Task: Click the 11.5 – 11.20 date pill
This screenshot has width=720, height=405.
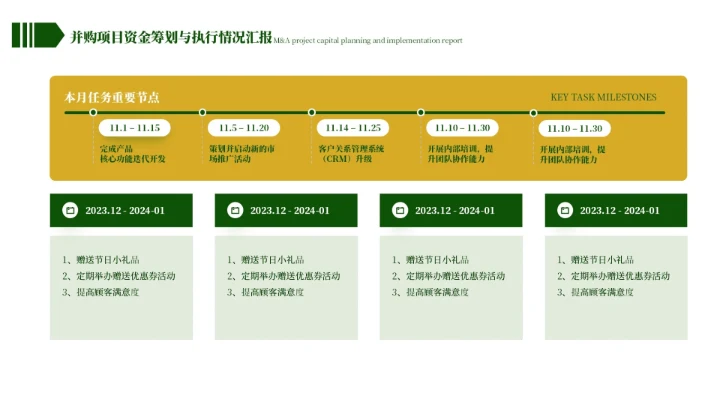Action: 244,128
